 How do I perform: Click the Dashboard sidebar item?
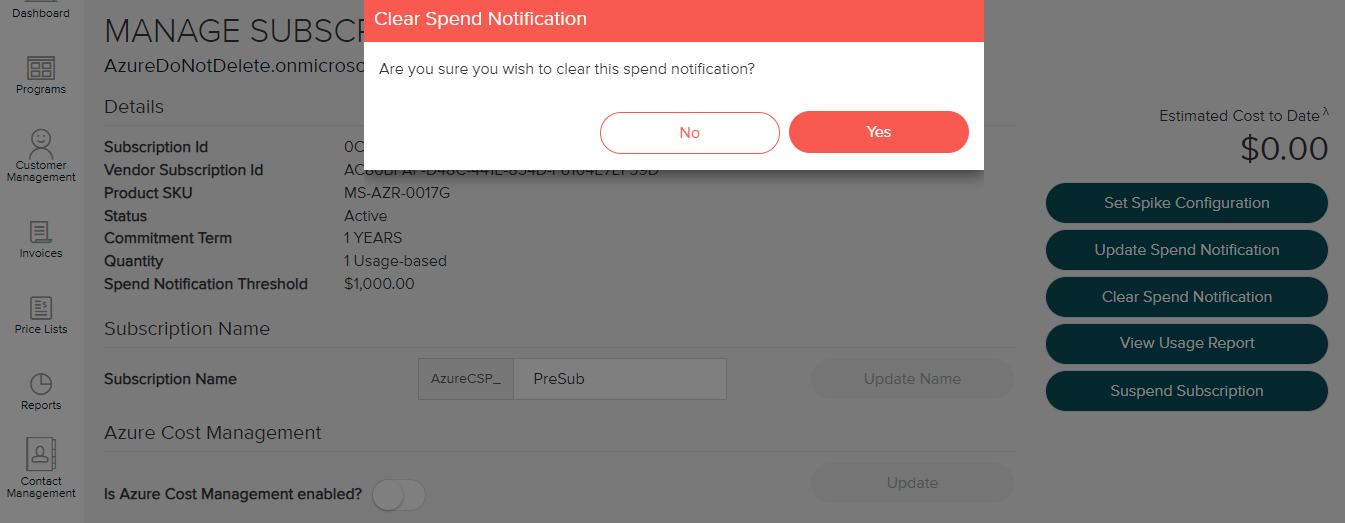pos(41,12)
